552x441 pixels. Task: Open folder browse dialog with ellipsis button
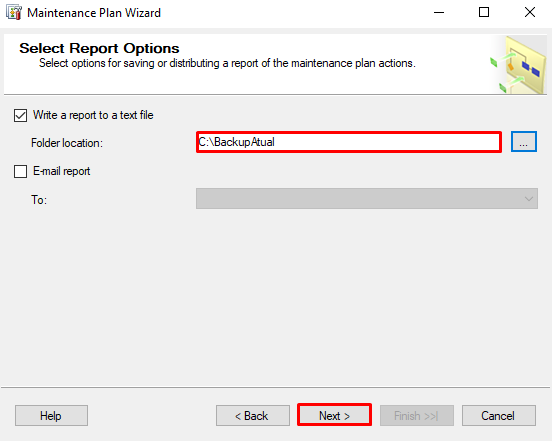523,142
